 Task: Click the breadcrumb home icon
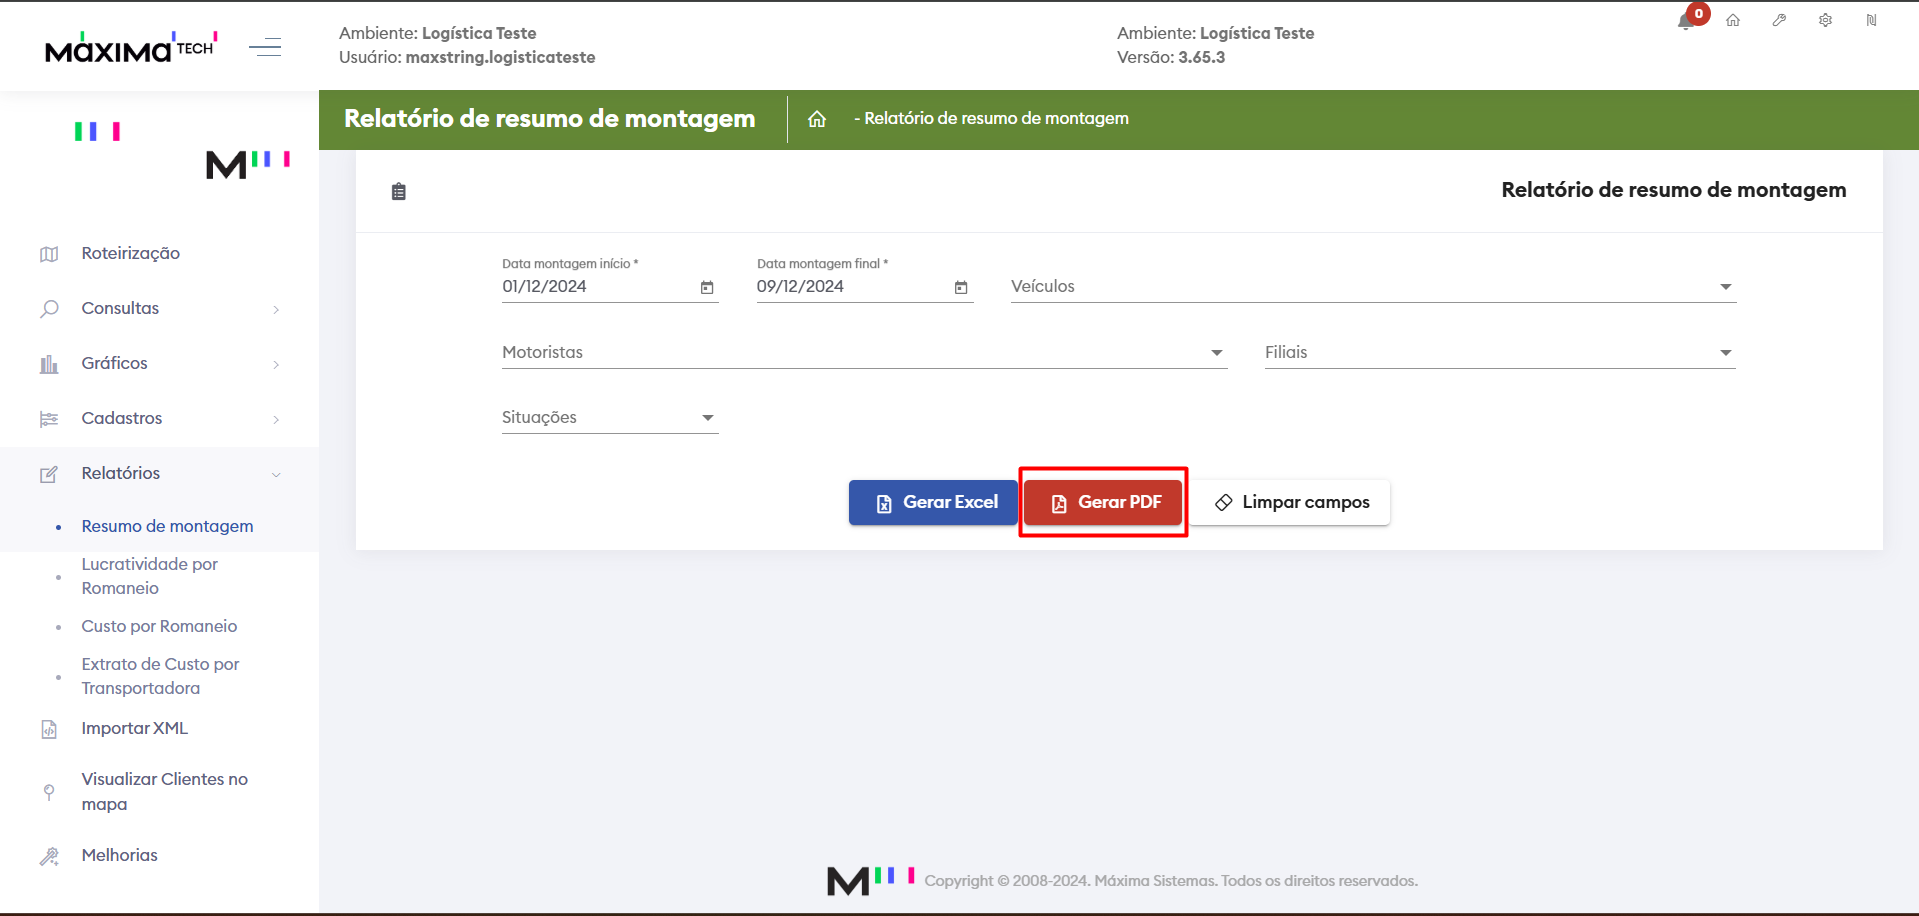point(817,119)
